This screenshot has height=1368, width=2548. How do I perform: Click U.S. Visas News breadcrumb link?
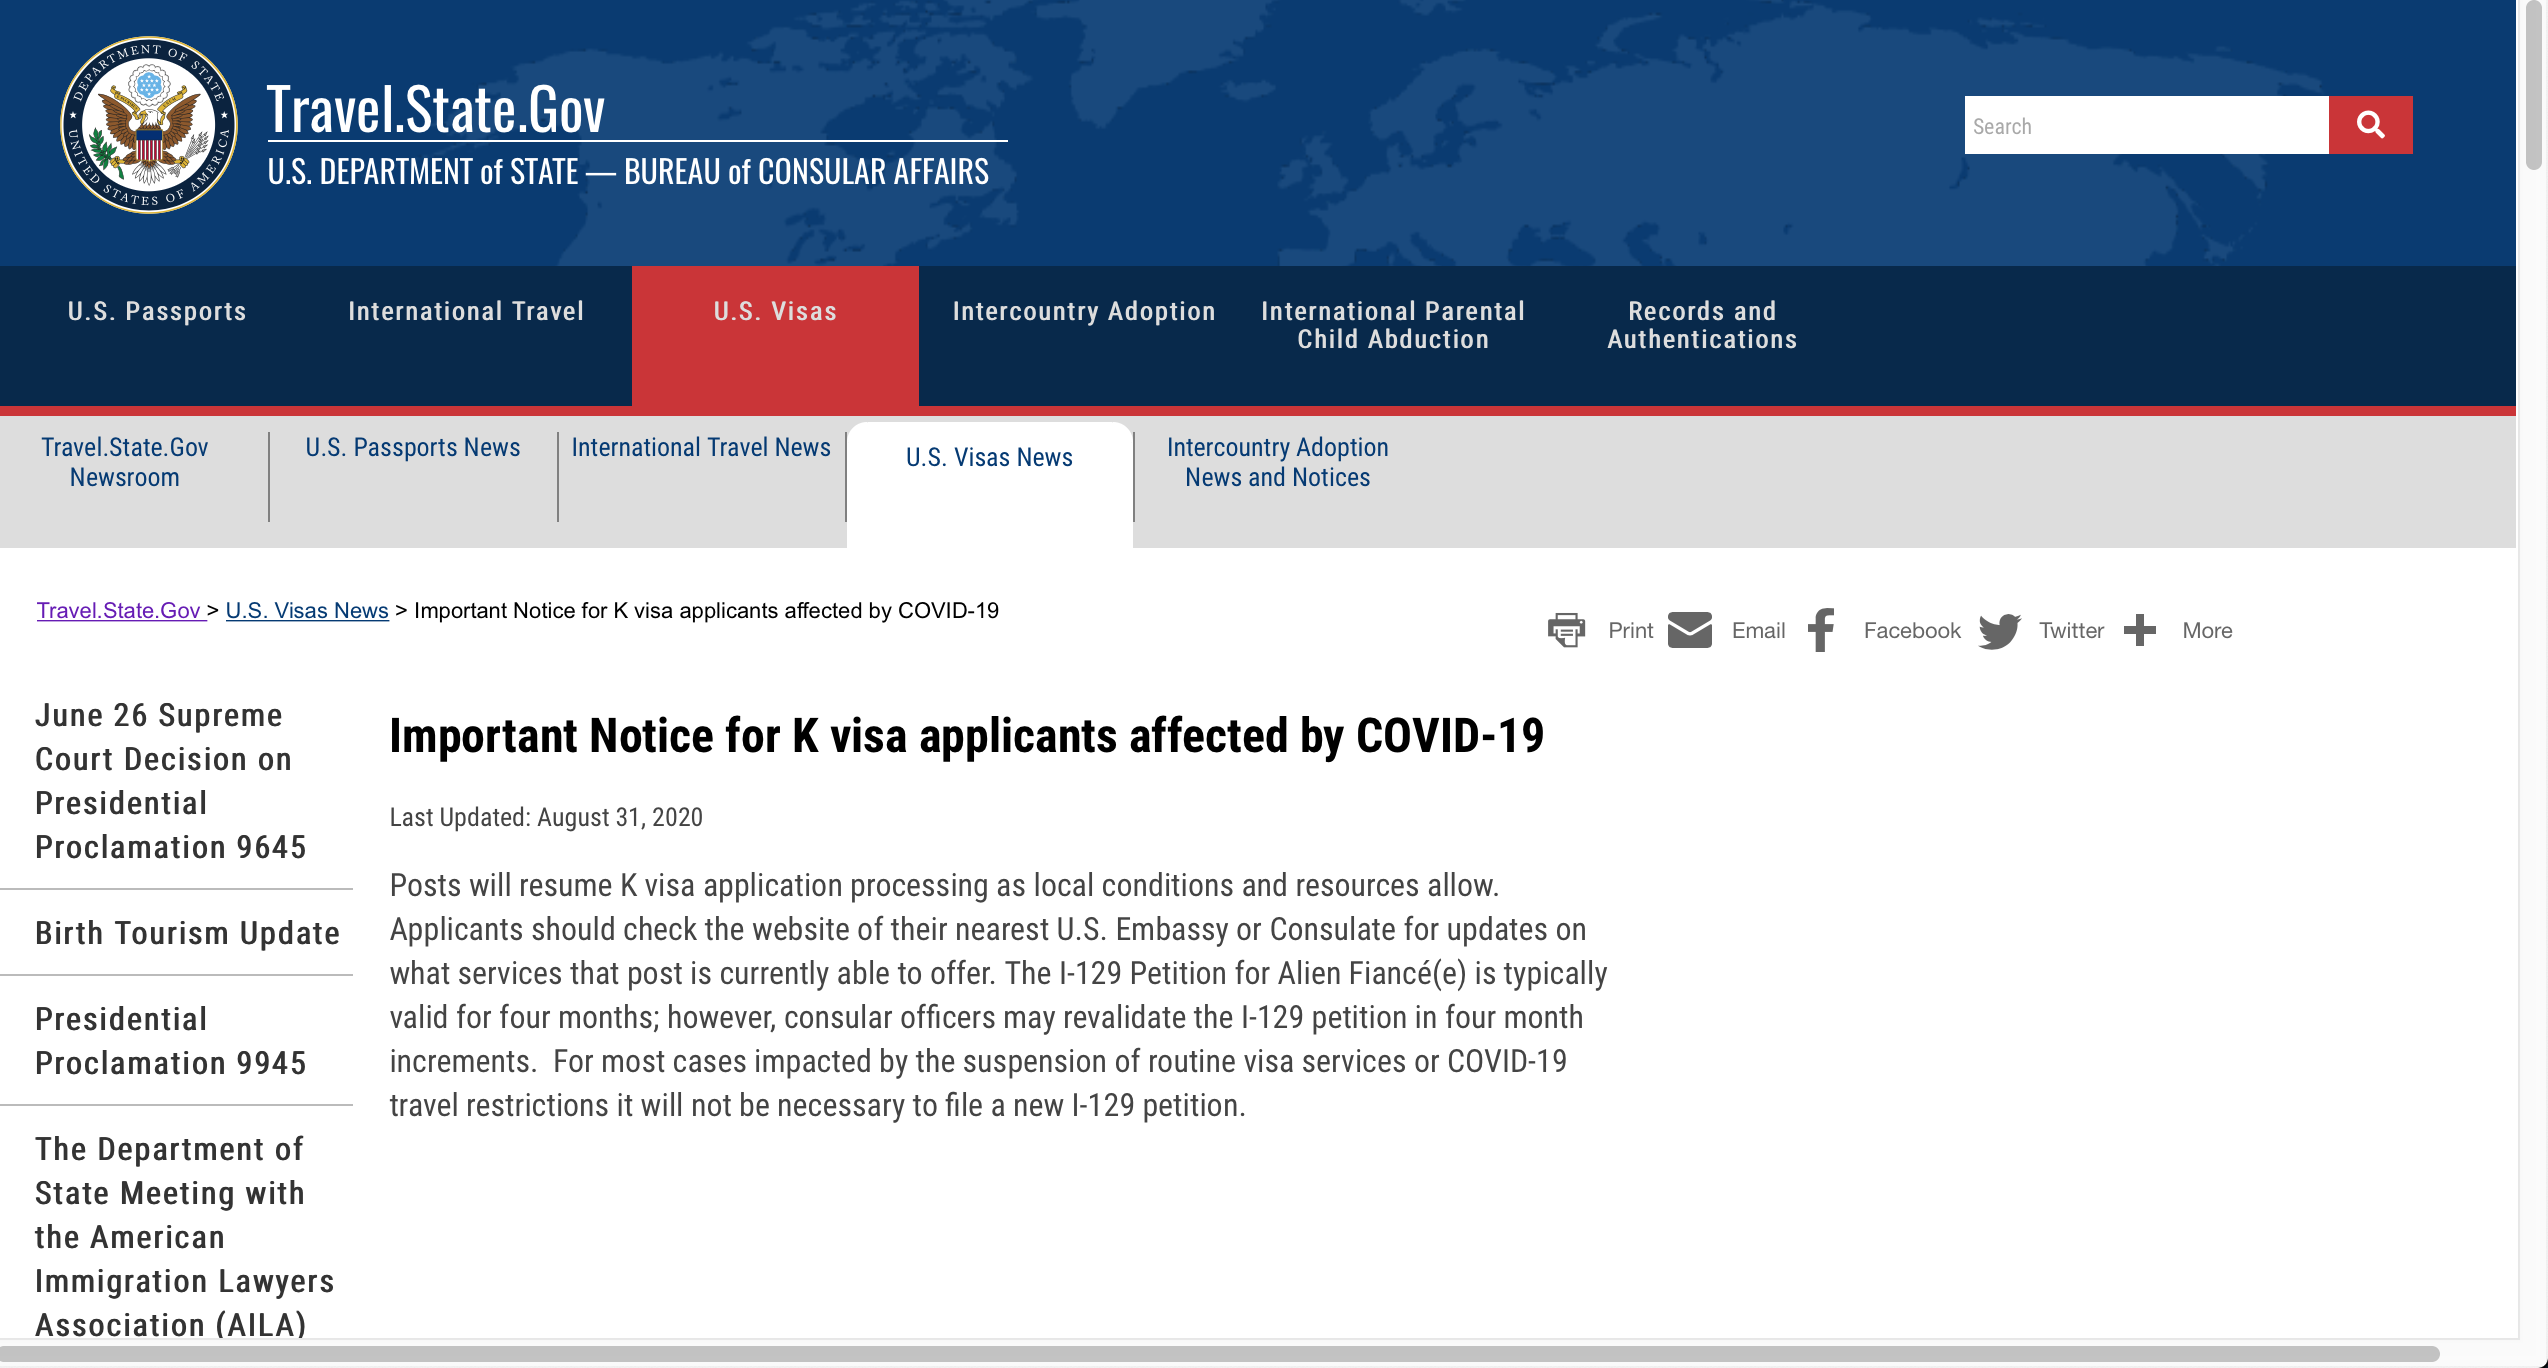[307, 610]
